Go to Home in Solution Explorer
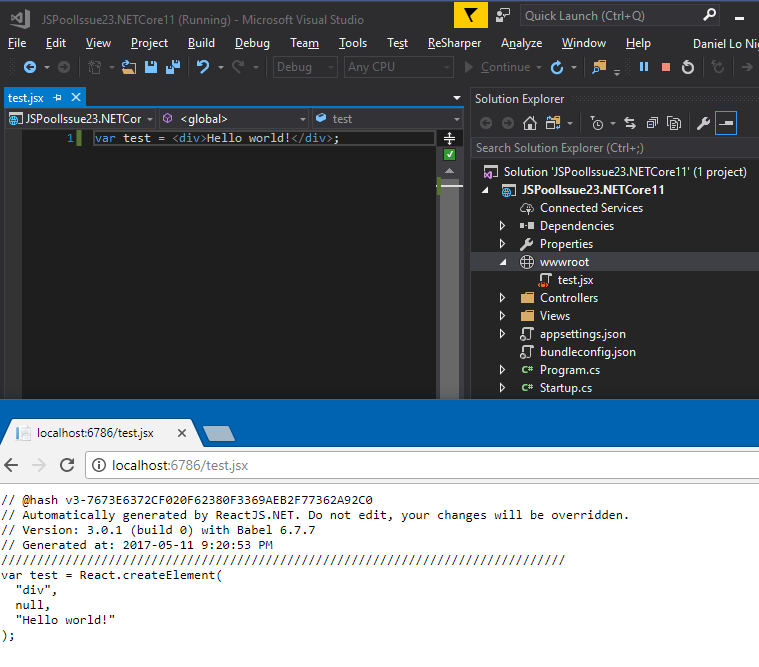 click(x=530, y=123)
